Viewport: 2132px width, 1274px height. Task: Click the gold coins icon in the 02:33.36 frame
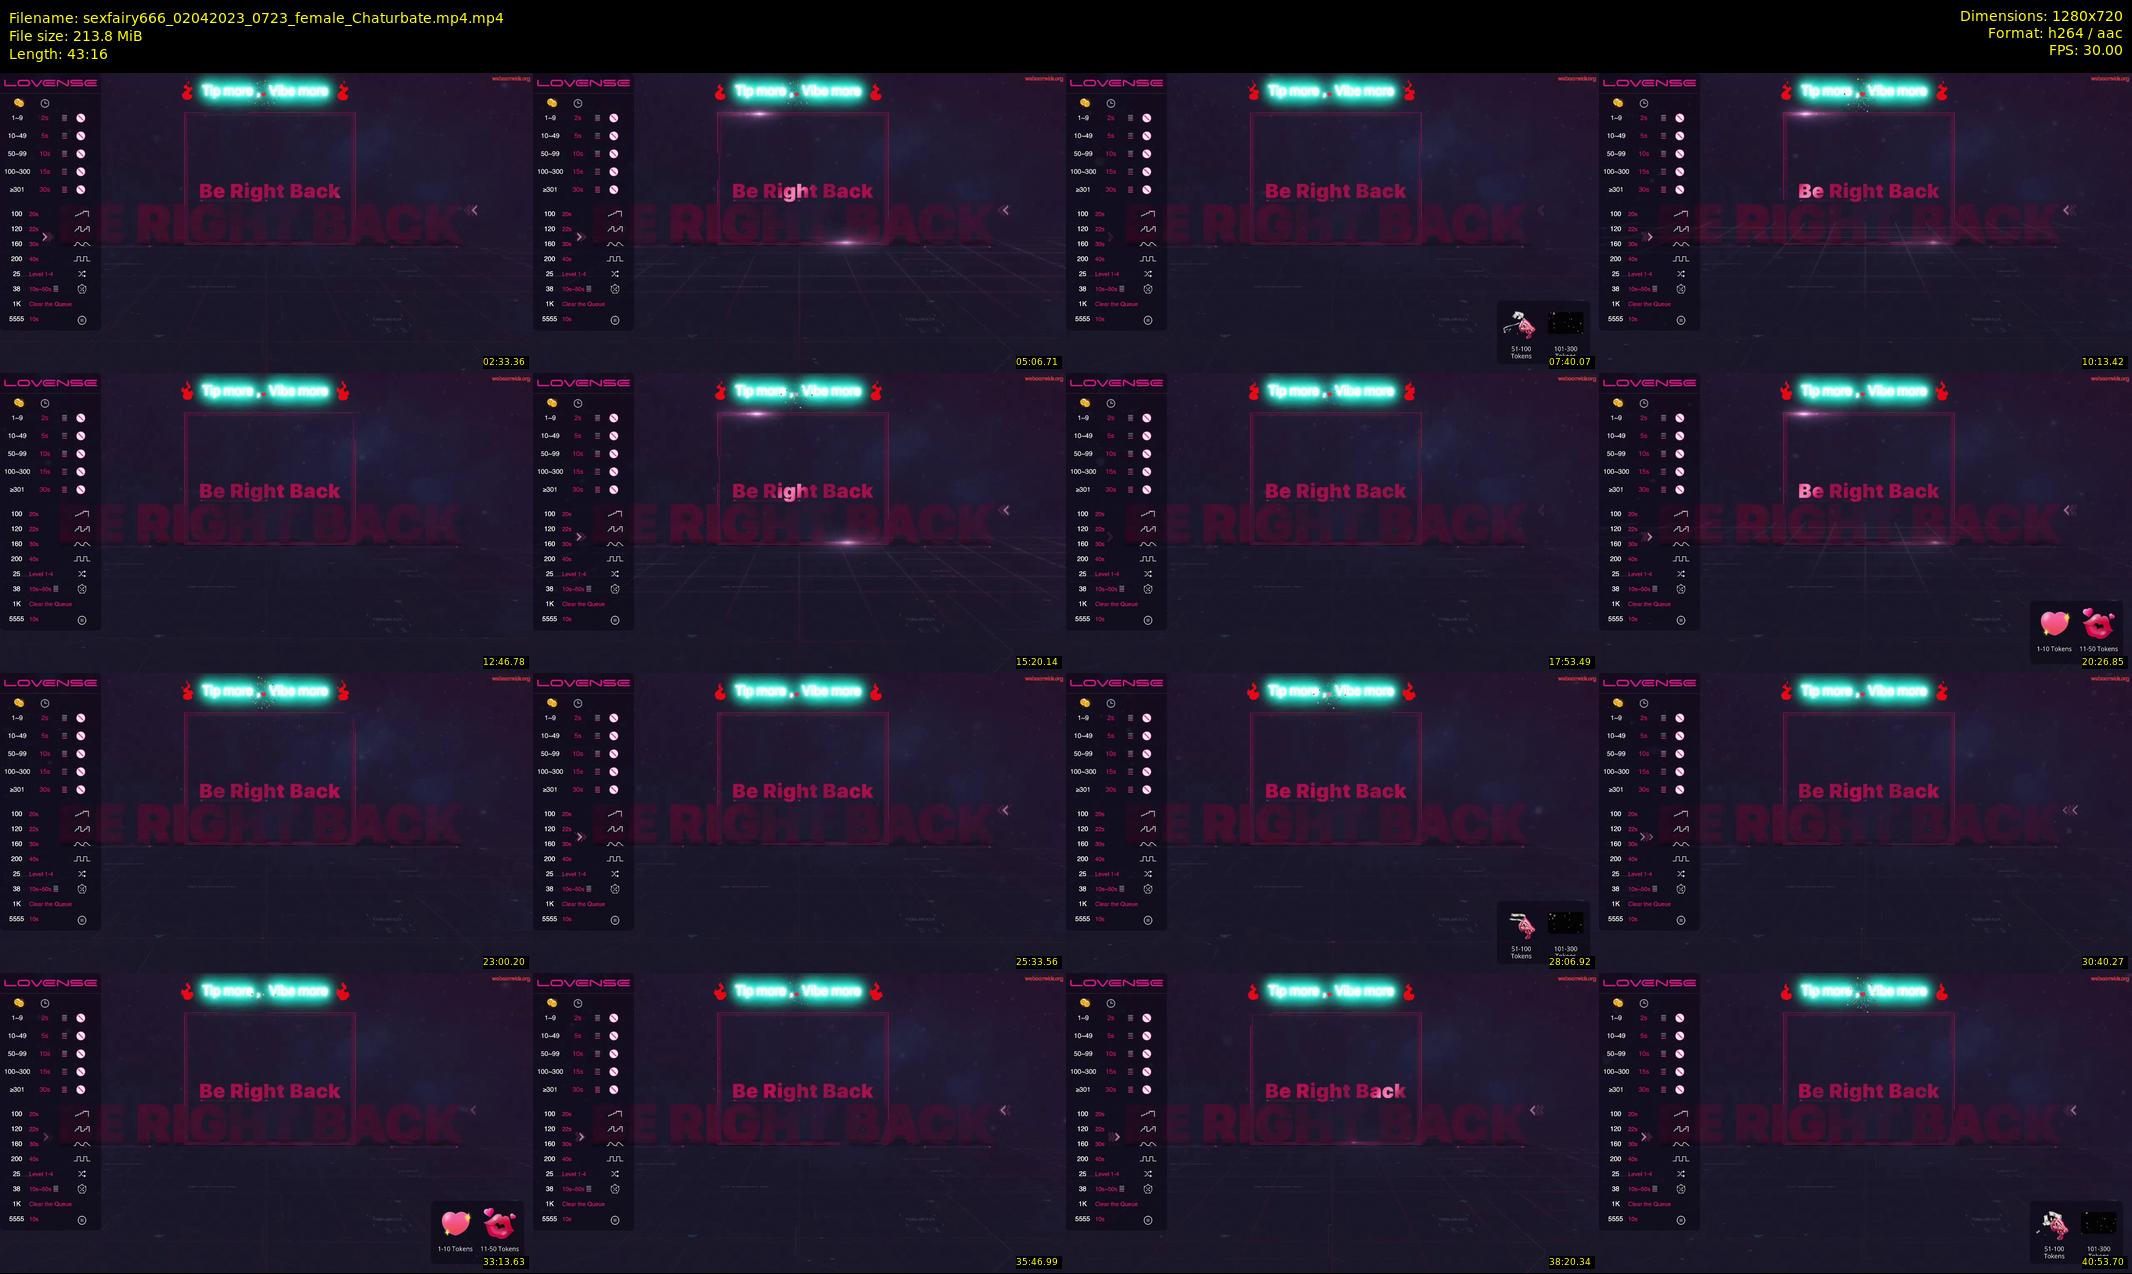19,103
